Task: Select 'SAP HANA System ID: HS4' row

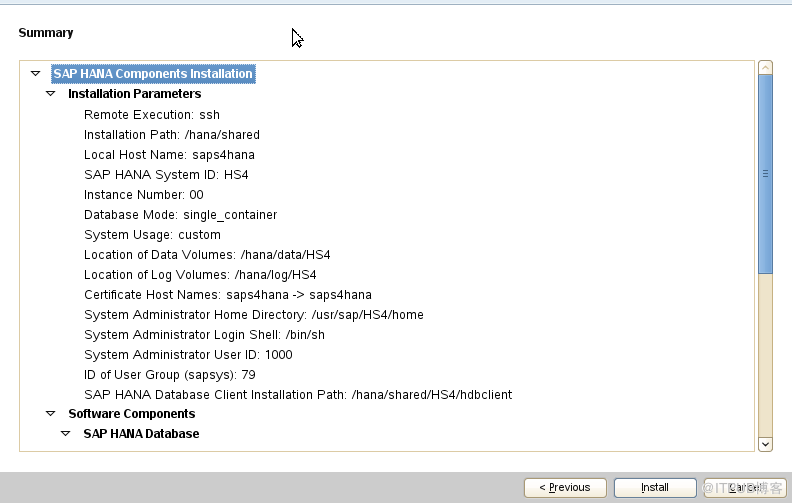Action: pos(166,175)
